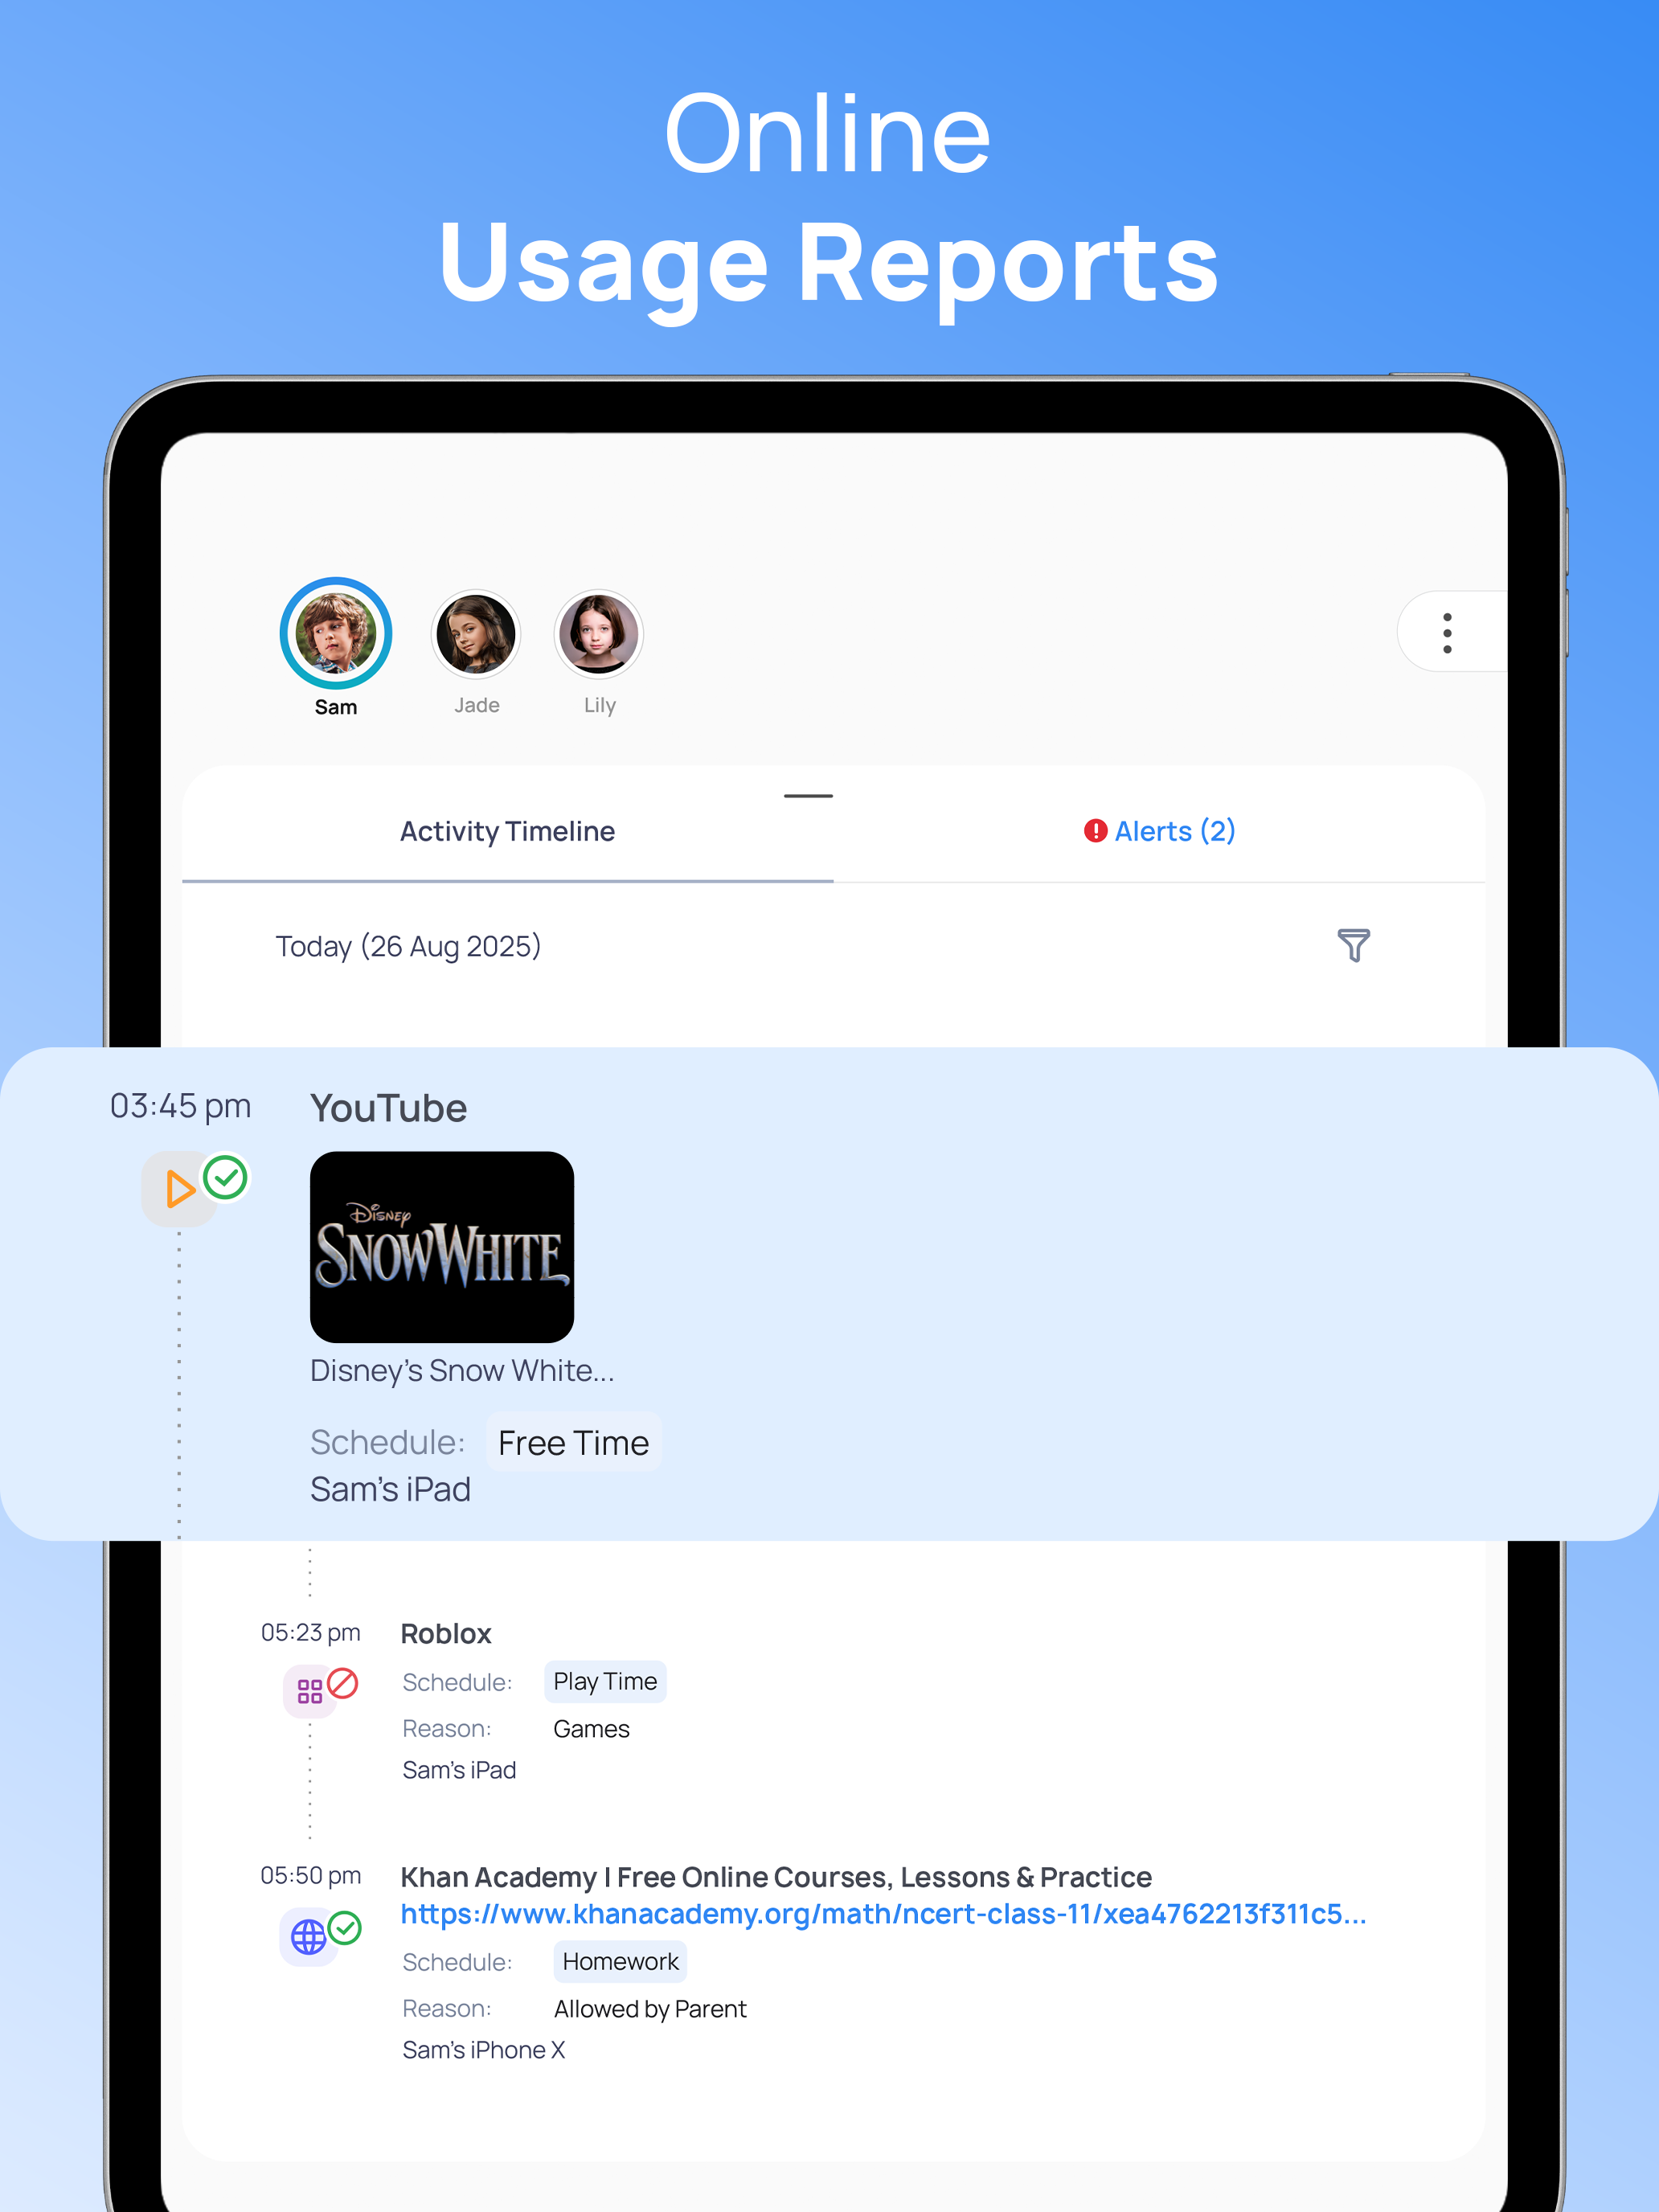Click the "Jade" name label
This screenshot has width=1659, height=2212.
point(477,705)
